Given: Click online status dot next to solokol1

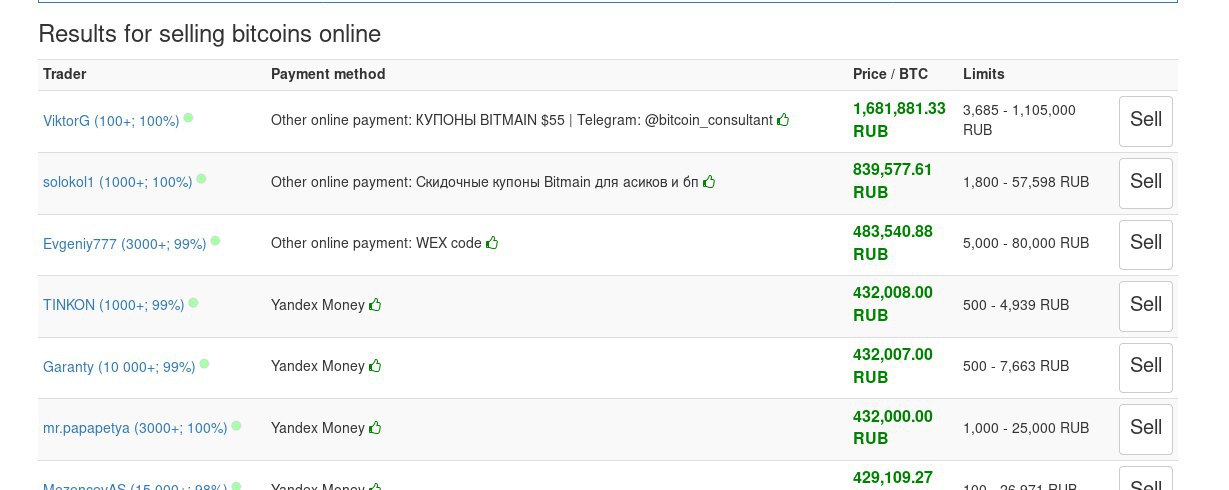Looking at the screenshot, I should point(201,179).
